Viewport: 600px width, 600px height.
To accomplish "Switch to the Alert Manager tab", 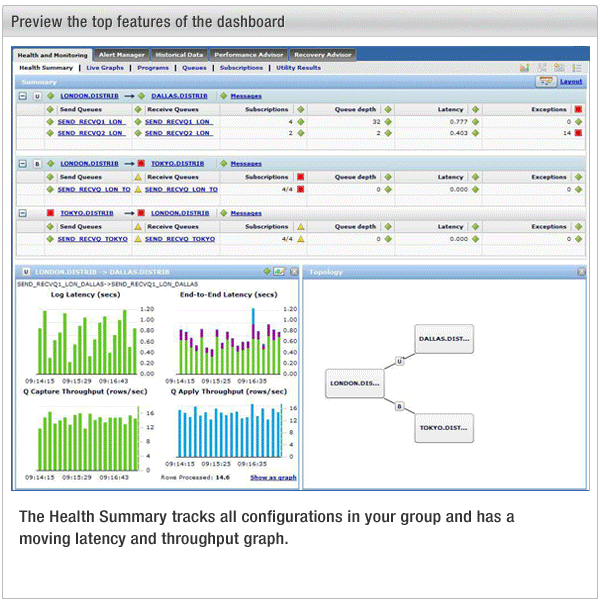I will click(x=122, y=55).
